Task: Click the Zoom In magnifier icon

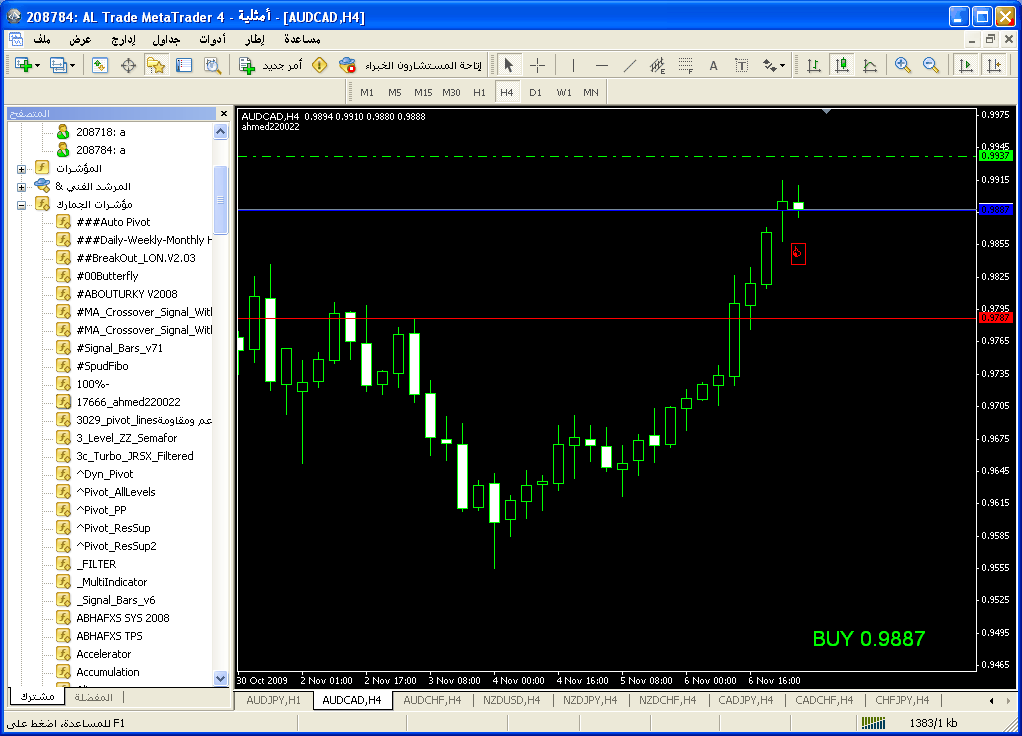Action: (x=903, y=65)
